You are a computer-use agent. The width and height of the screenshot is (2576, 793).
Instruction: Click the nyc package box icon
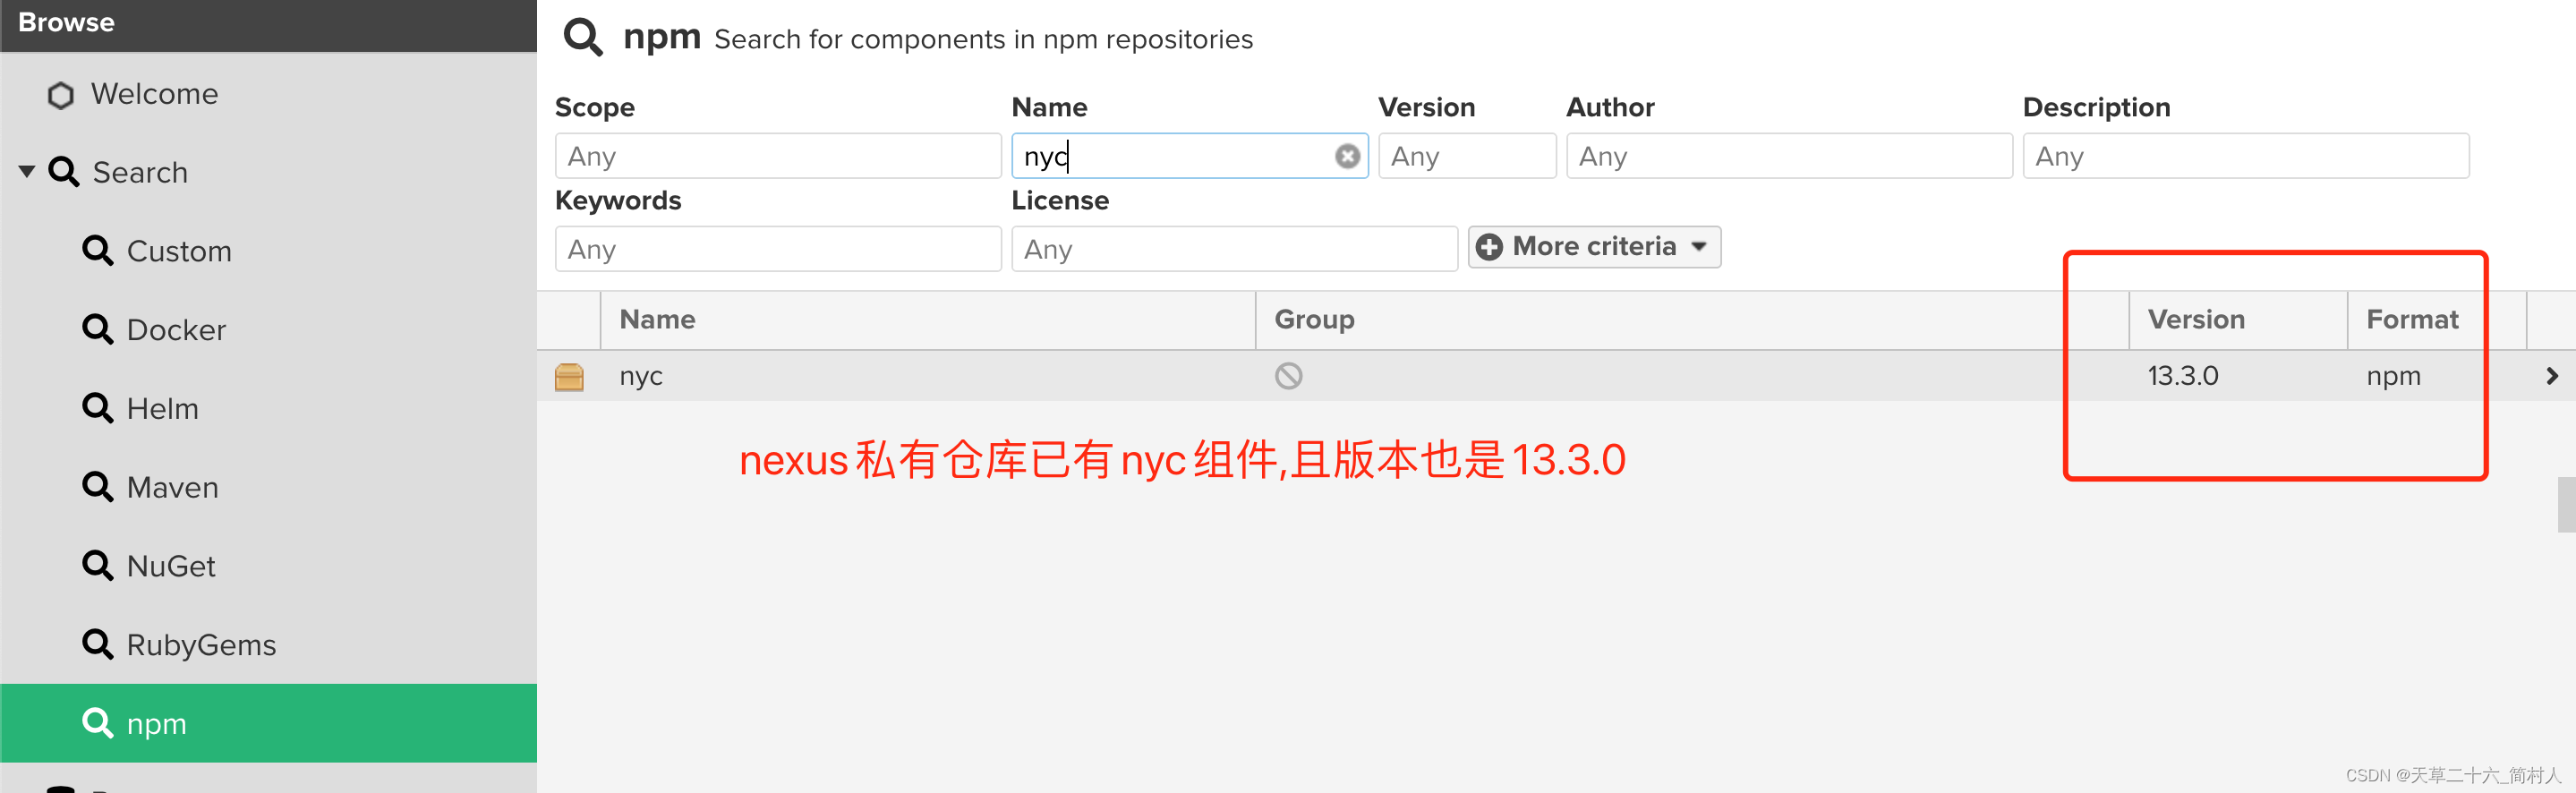(569, 377)
